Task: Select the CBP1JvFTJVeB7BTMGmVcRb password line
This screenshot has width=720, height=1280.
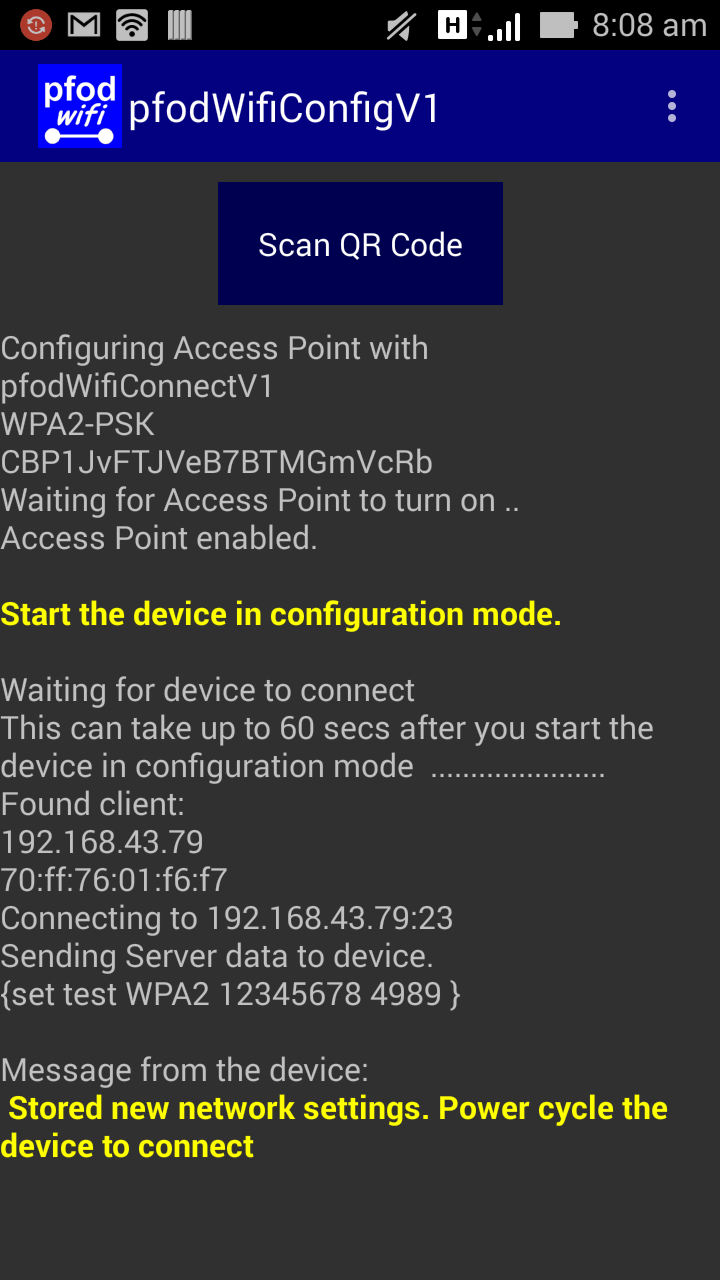Action: [x=217, y=463]
